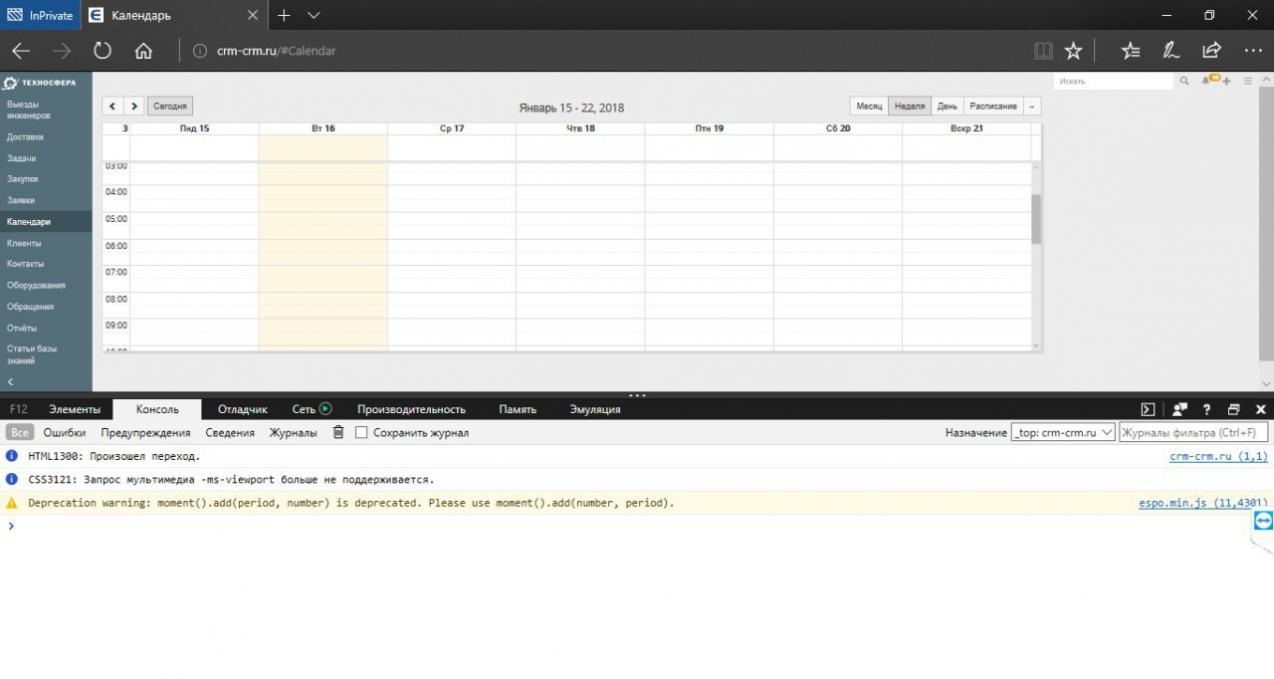Viewport: 1274px width, 679px height.
Task: Enable the Сохранить журнал checkbox
Action: 362,433
